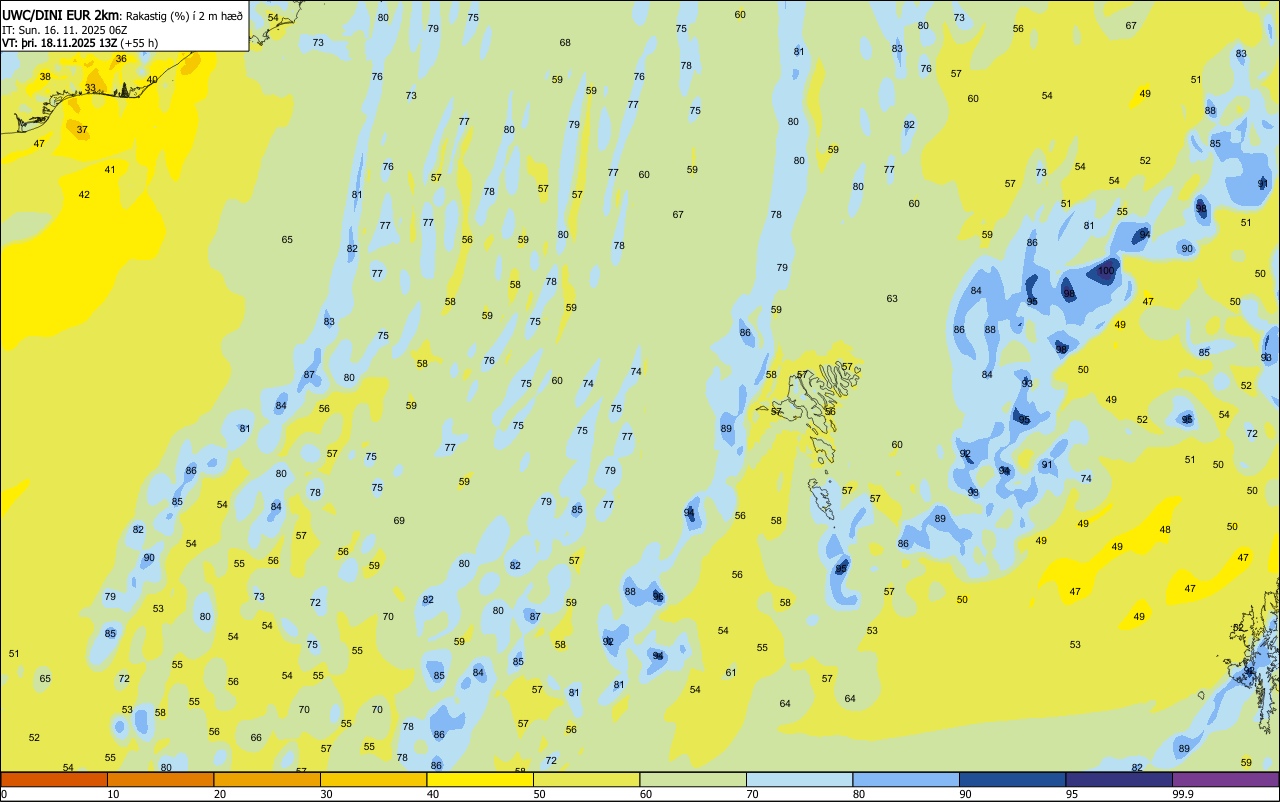The height and width of the screenshot is (802, 1280).
Task: Click the '99.9' legend tick label
Action: [x=1184, y=794]
